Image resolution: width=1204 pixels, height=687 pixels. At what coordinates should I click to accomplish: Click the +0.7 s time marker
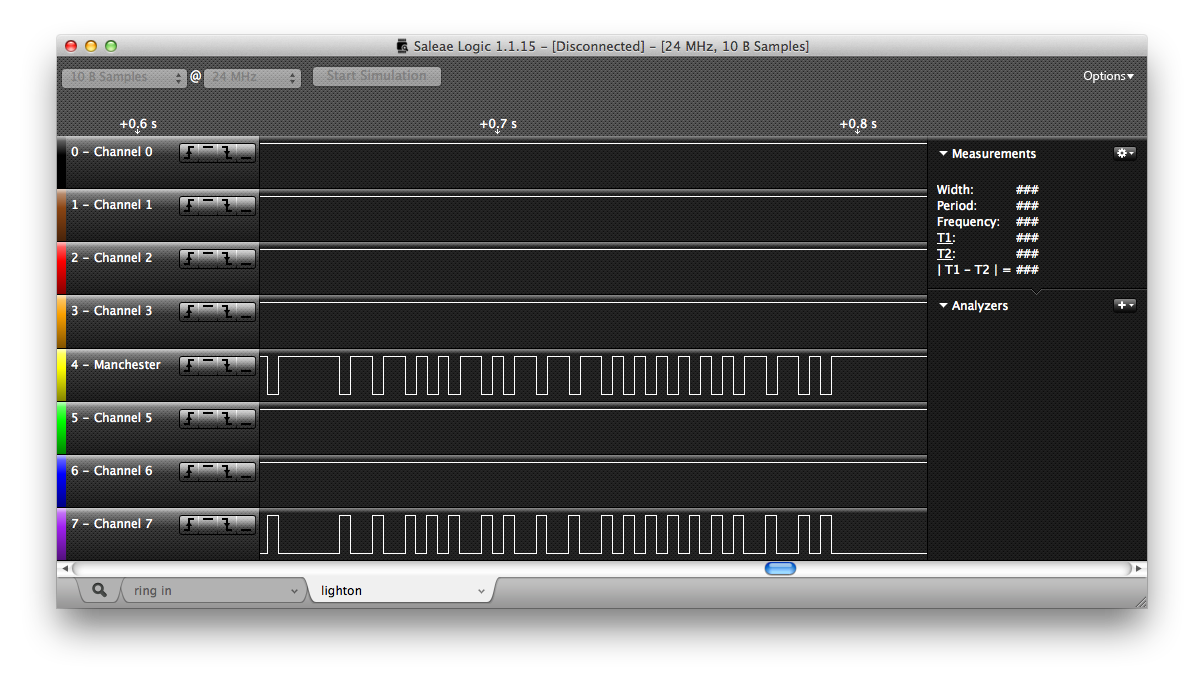pyautogui.click(x=498, y=125)
